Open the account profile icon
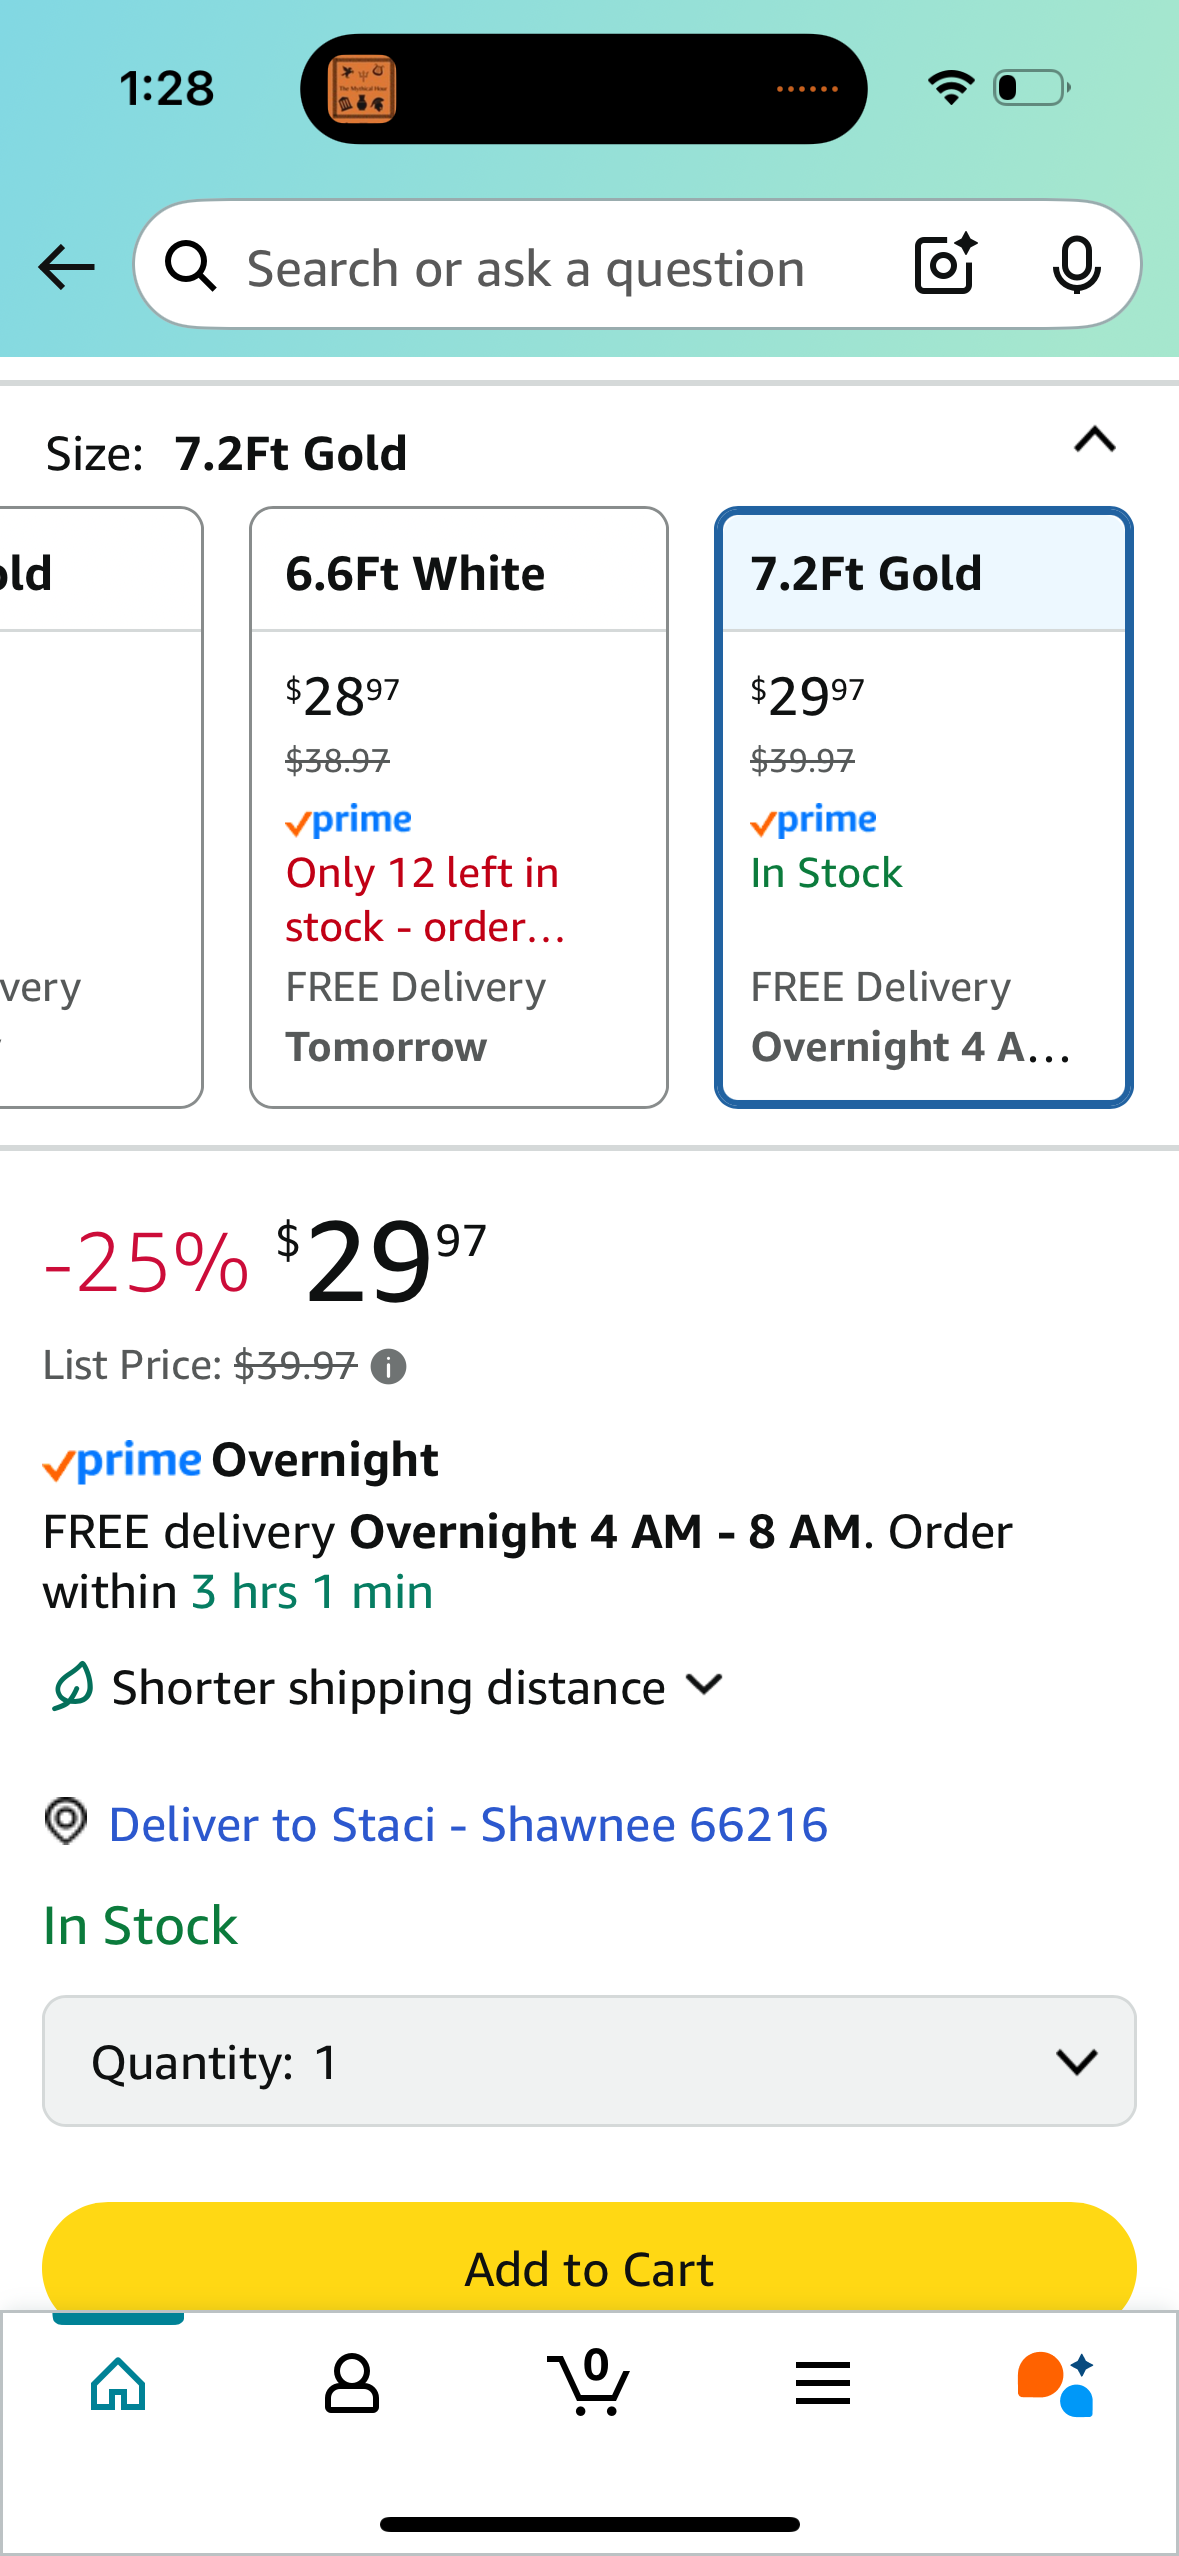Viewport: 1179px width, 2556px height. pos(352,2384)
